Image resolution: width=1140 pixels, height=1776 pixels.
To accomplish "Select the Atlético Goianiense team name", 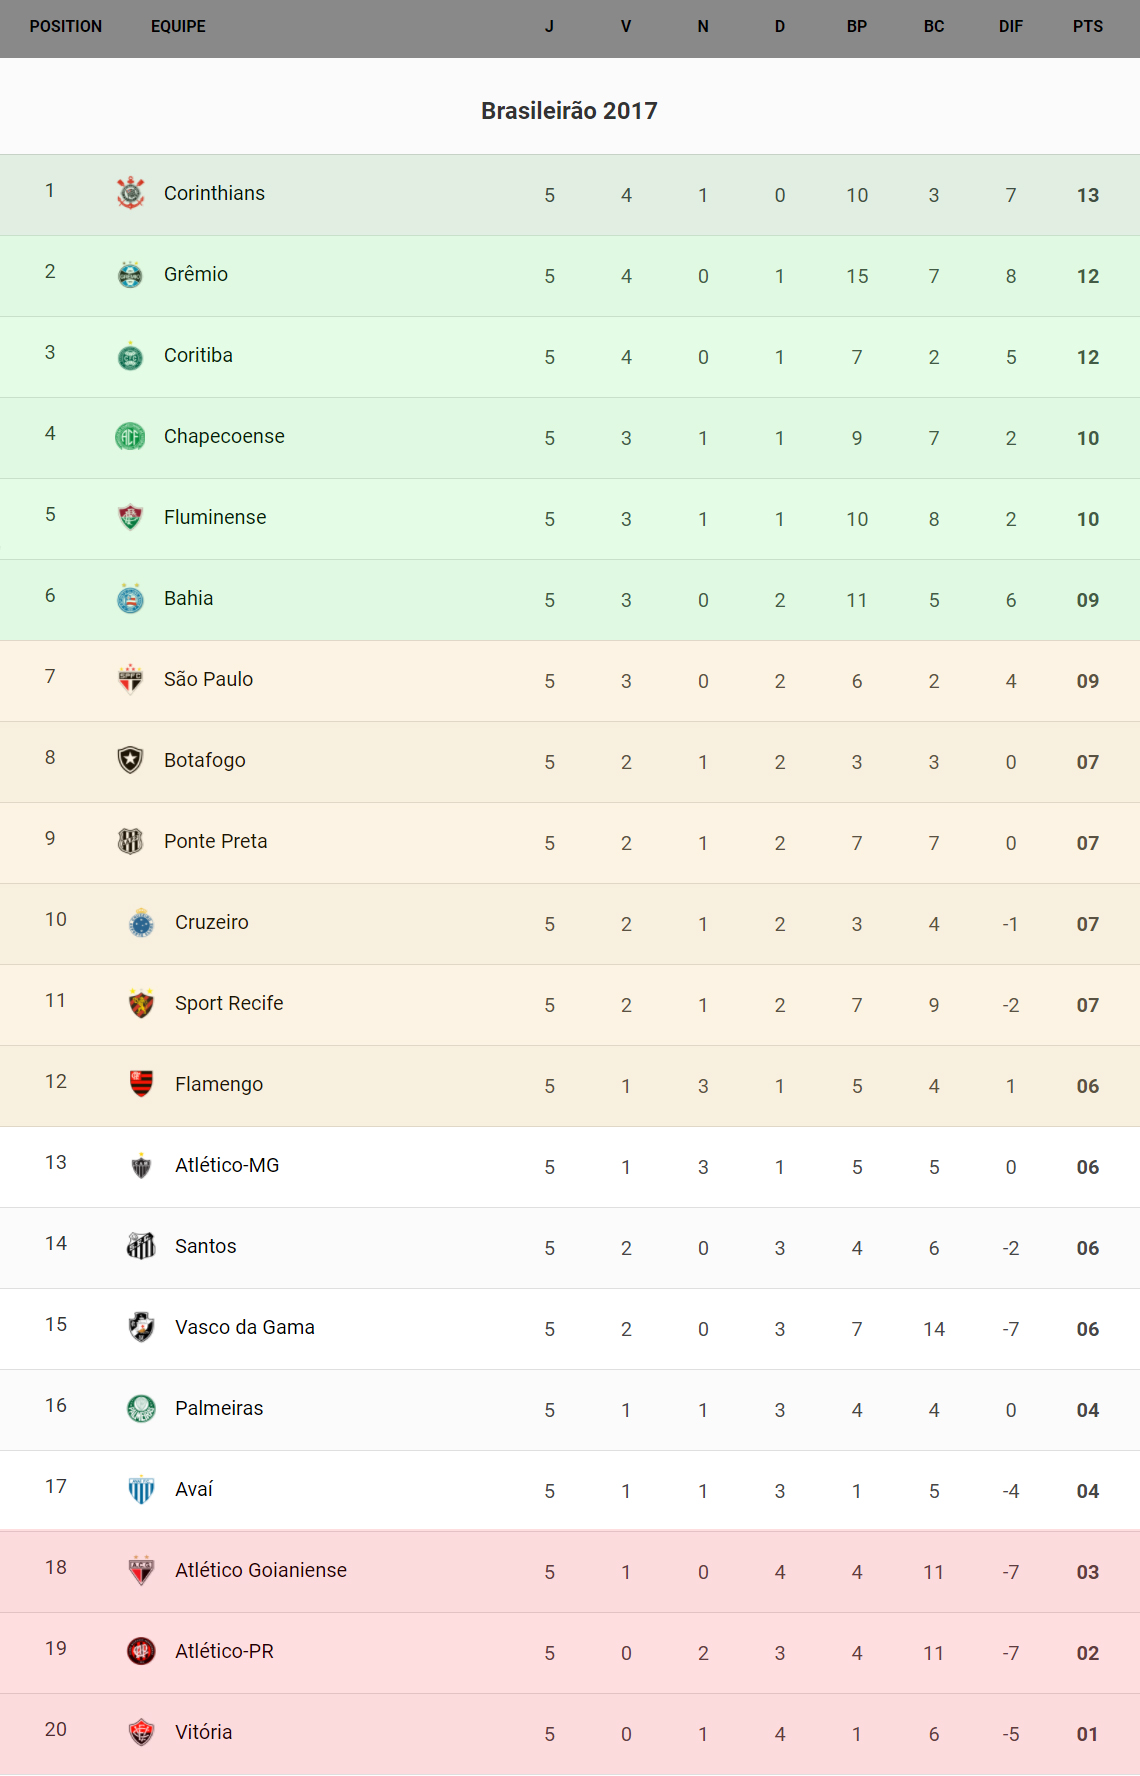I will coord(260,1570).
